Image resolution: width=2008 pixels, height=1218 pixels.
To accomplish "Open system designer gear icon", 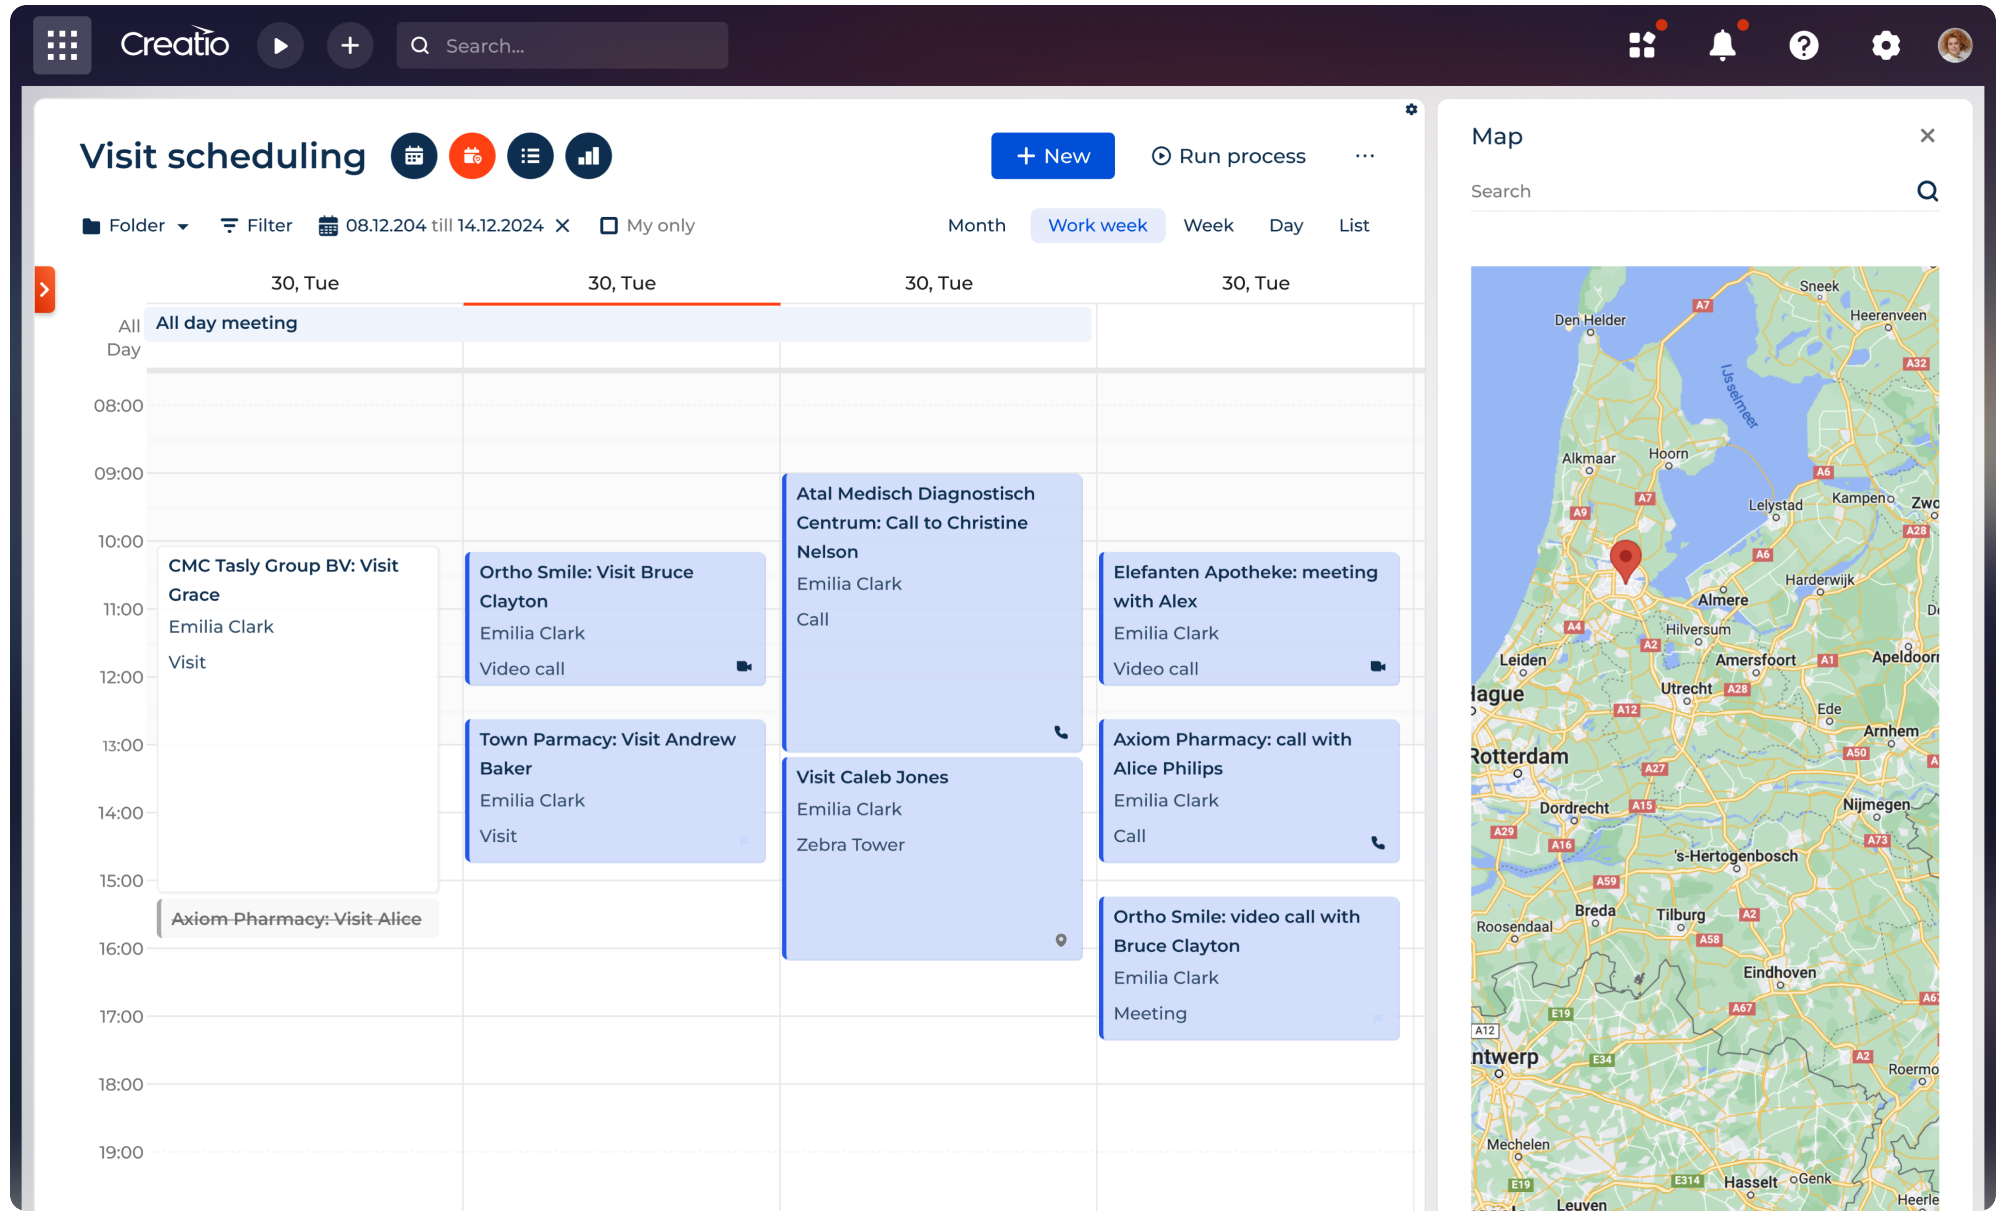I will [1885, 45].
